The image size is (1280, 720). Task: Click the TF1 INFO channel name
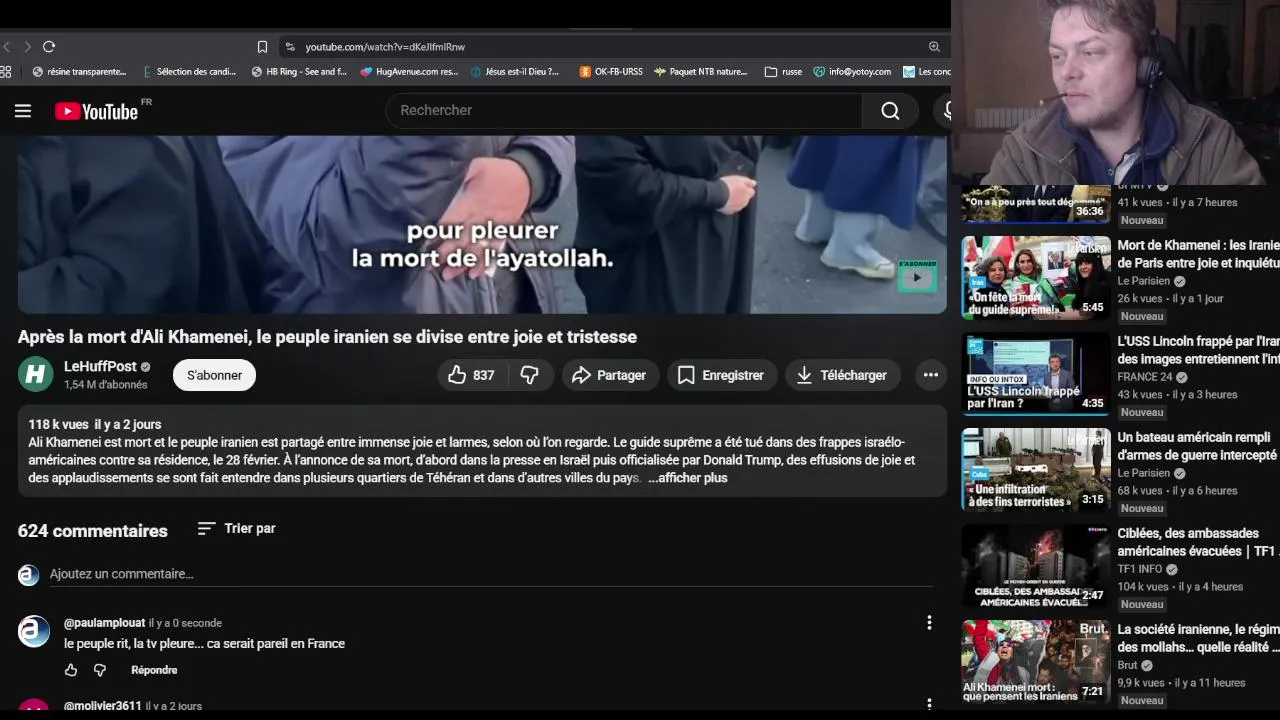(x=1140, y=569)
